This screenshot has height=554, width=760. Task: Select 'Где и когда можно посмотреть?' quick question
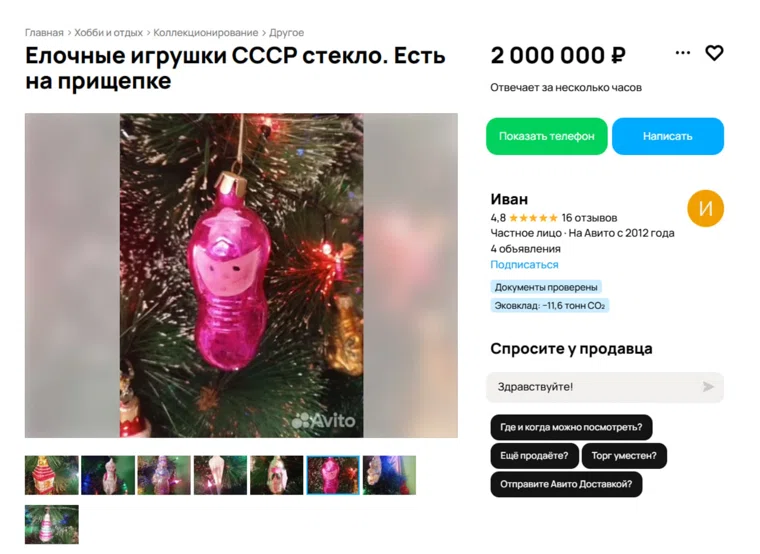tap(571, 427)
